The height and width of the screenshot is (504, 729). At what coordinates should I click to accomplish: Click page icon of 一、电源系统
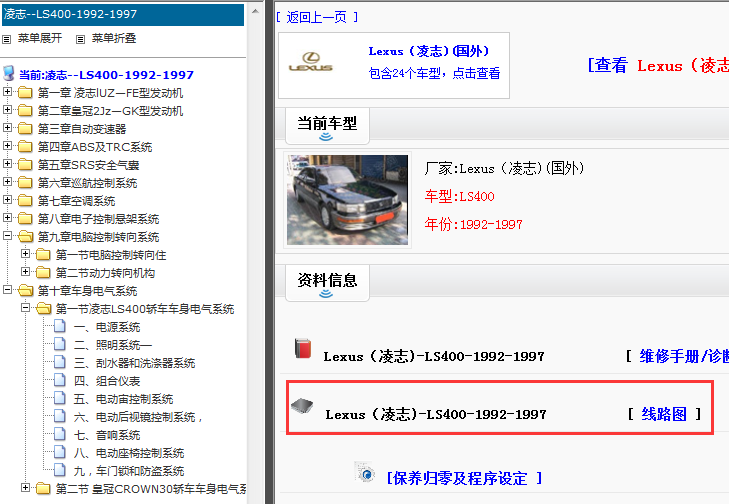click(x=60, y=326)
